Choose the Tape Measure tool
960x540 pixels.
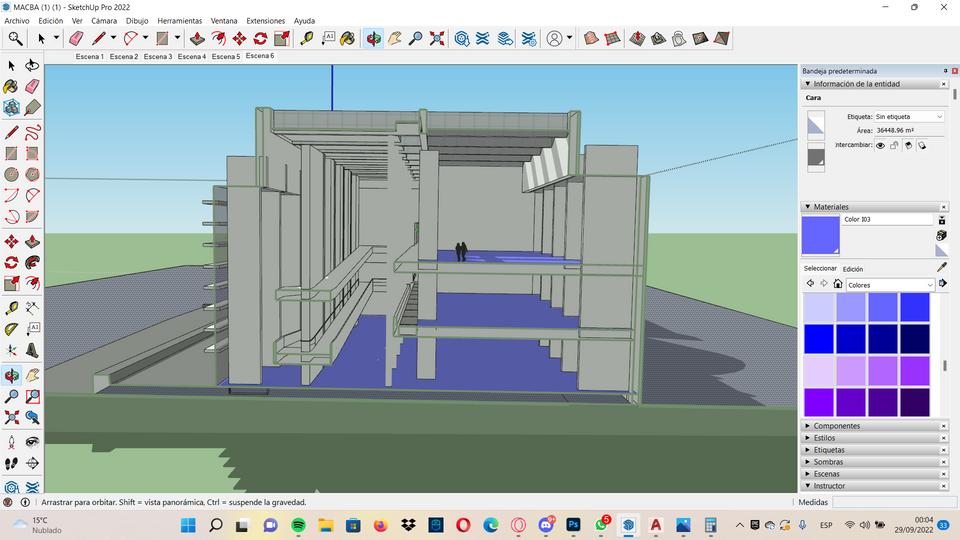pos(306,38)
